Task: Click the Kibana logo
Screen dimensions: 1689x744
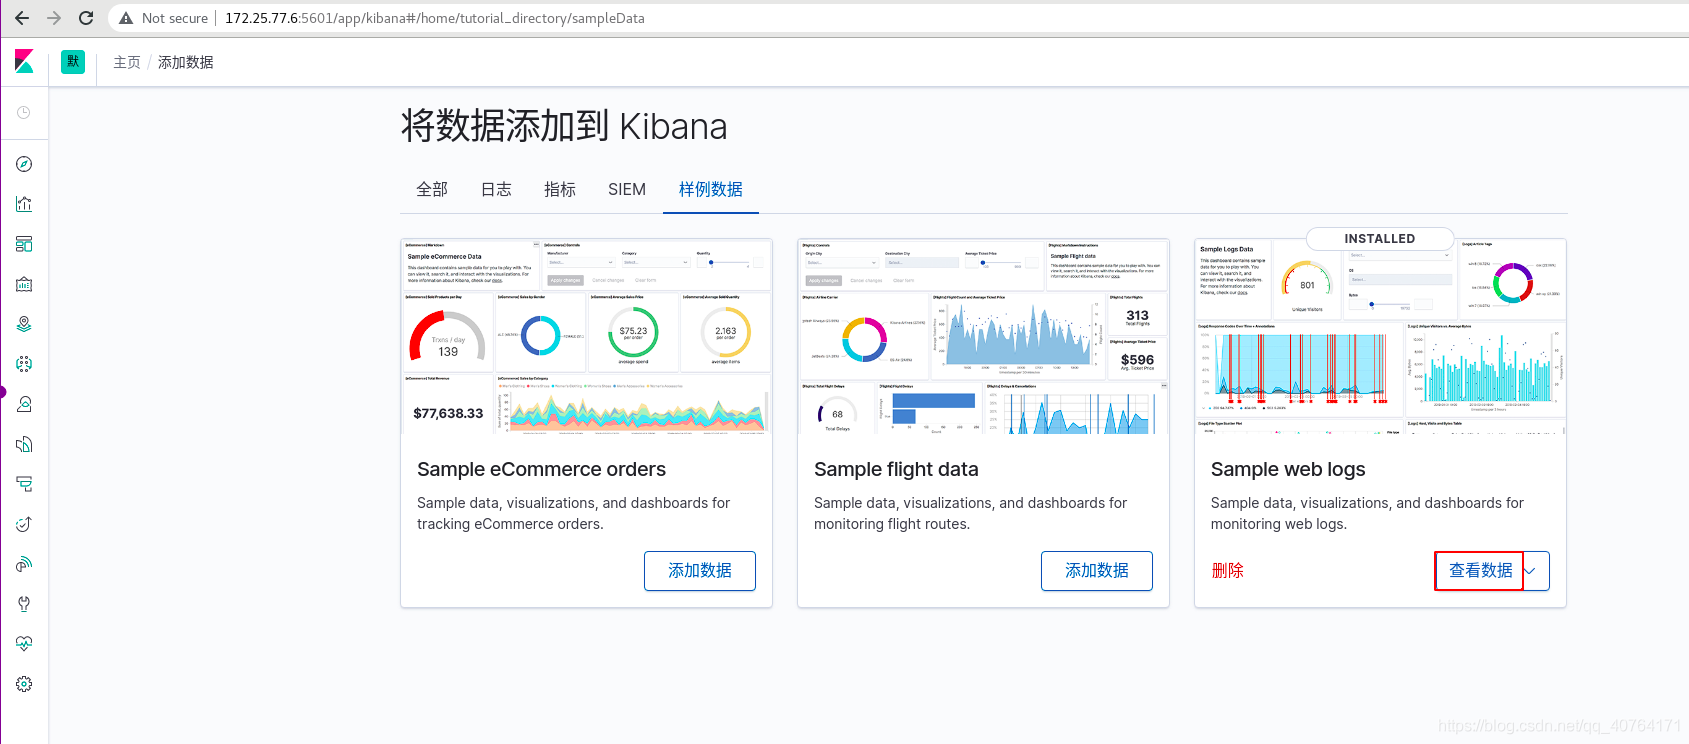Action: [x=24, y=62]
